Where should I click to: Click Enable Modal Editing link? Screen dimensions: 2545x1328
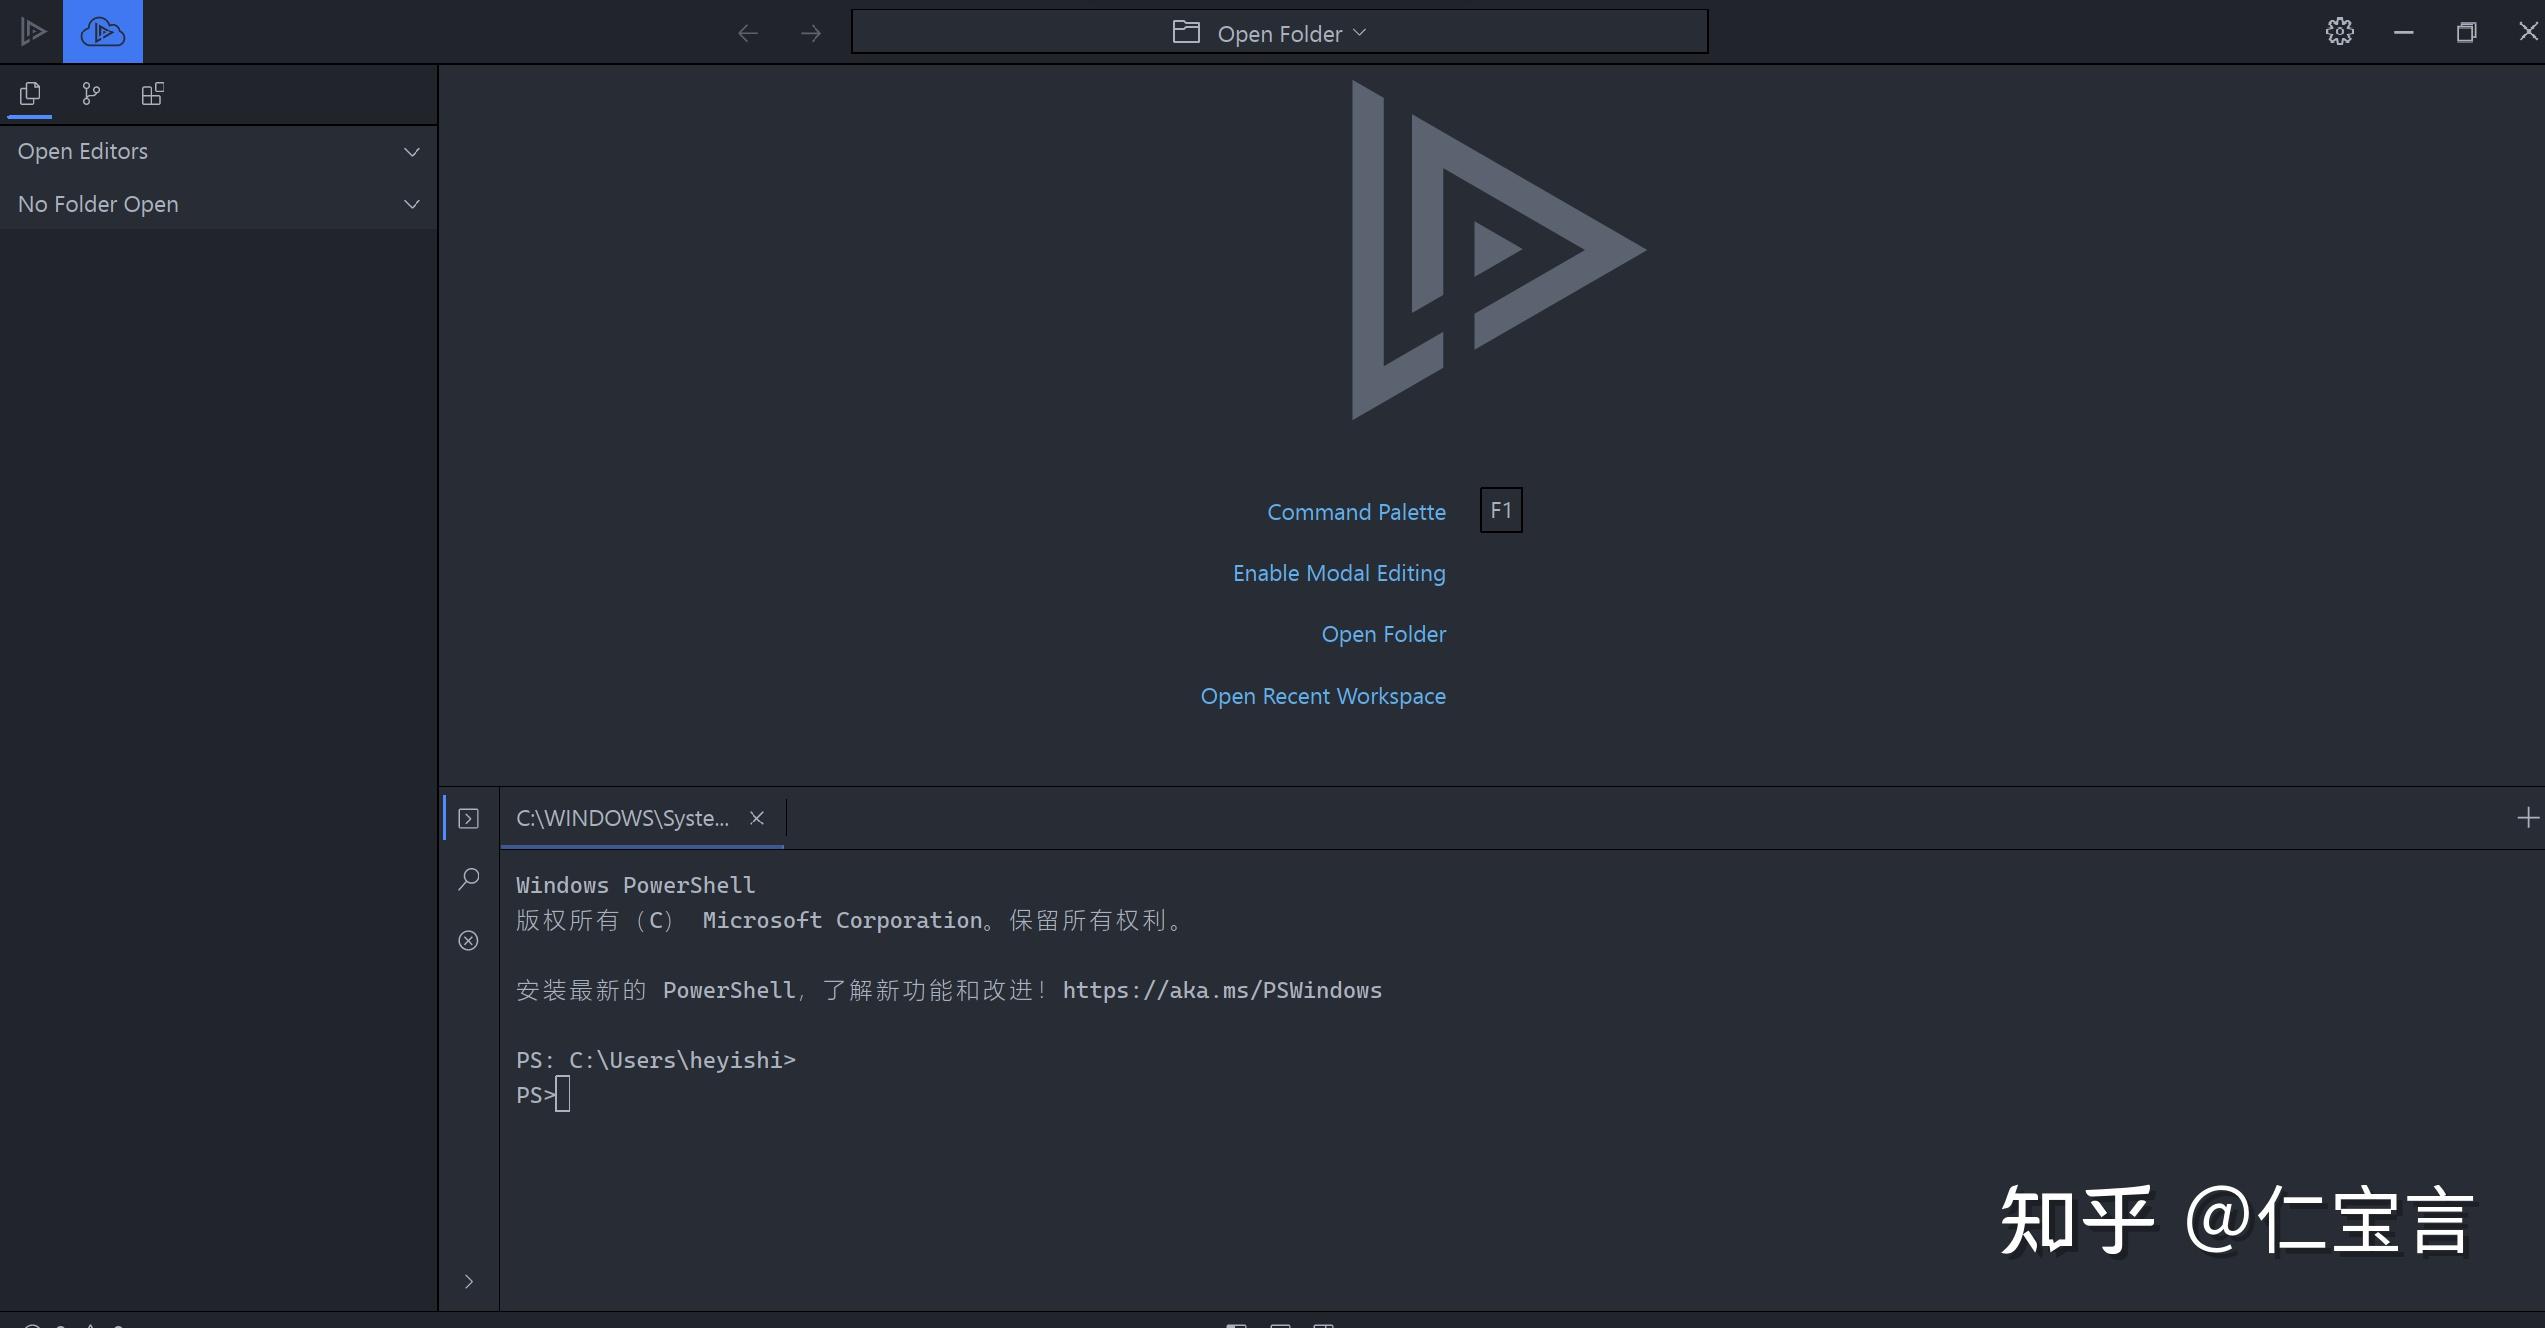1338,573
